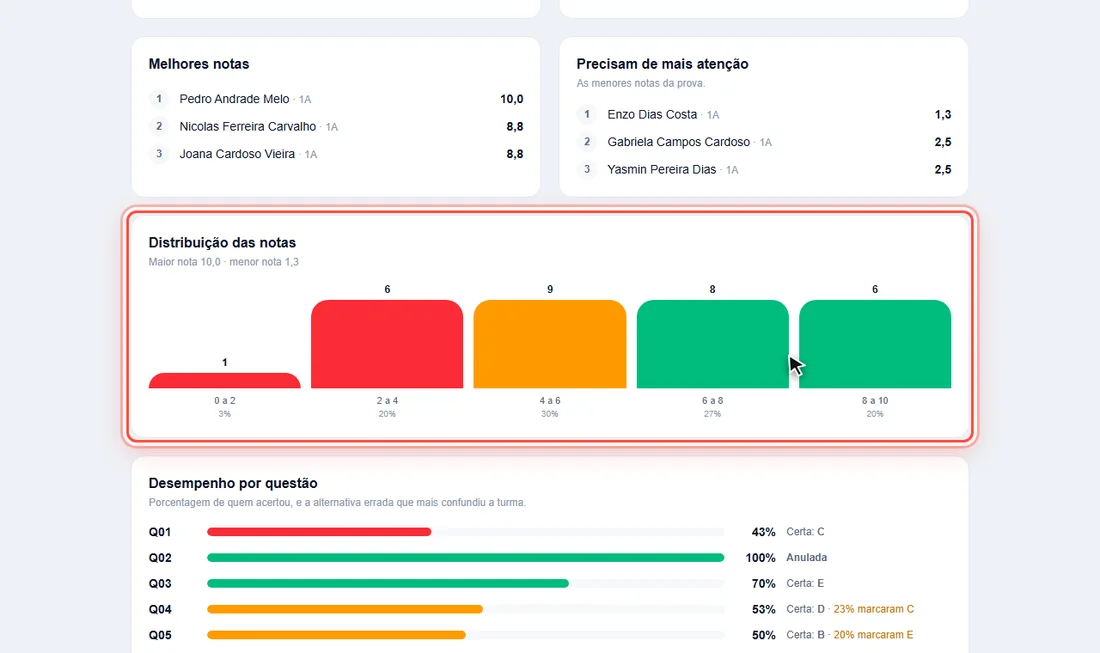Click the Q01 question label

(x=160, y=532)
